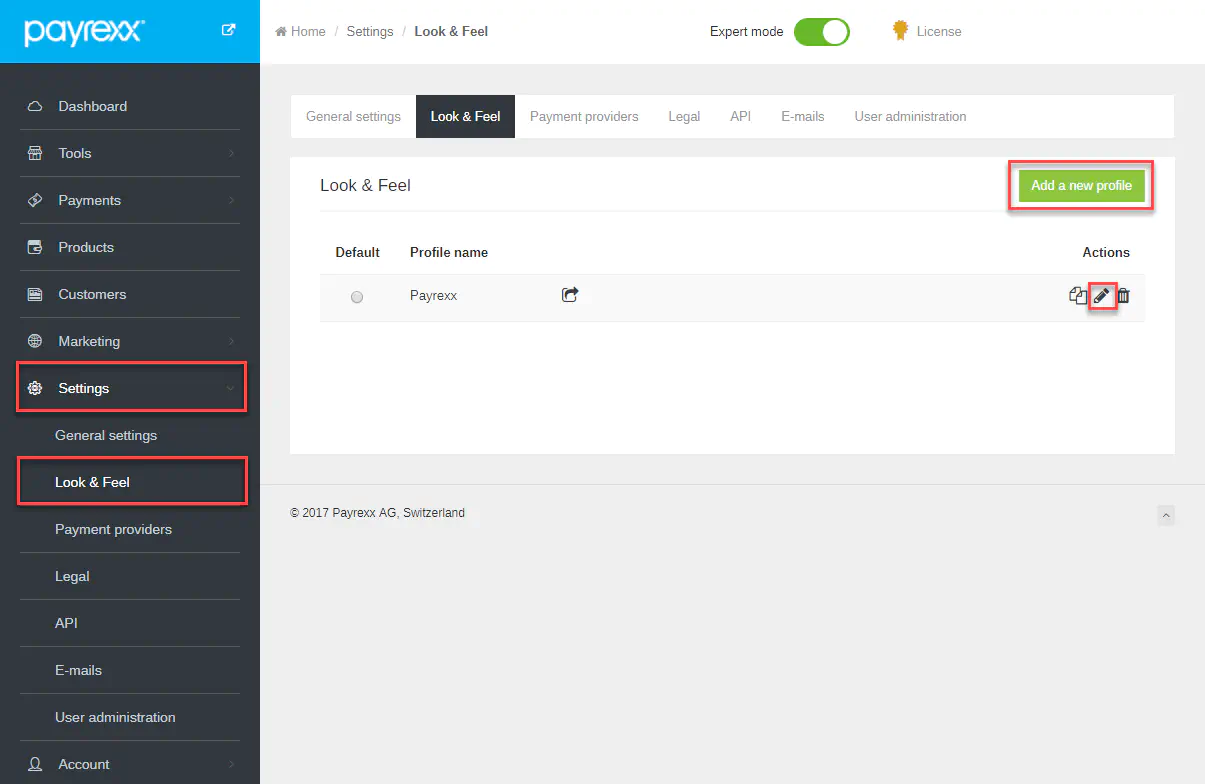
Task: Click the duplicate profile icon for Payrexx
Action: (x=1077, y=296)
